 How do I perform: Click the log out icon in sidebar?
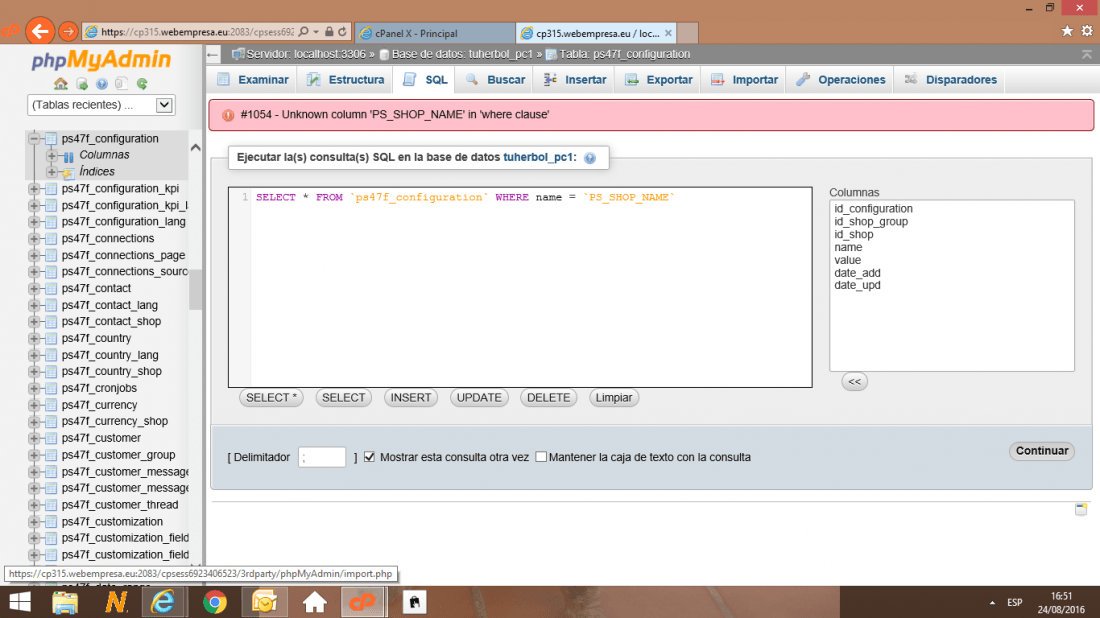(x=82, y=84)
